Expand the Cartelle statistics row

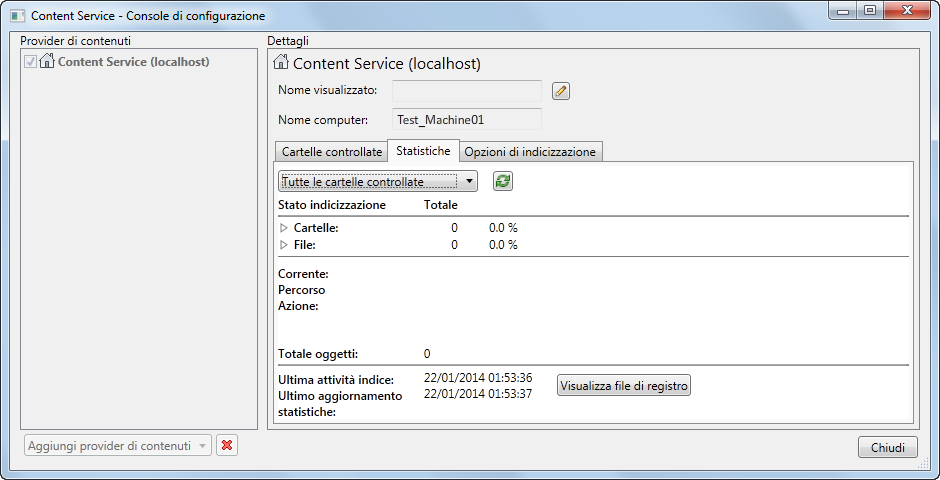(x=284, y=228)
